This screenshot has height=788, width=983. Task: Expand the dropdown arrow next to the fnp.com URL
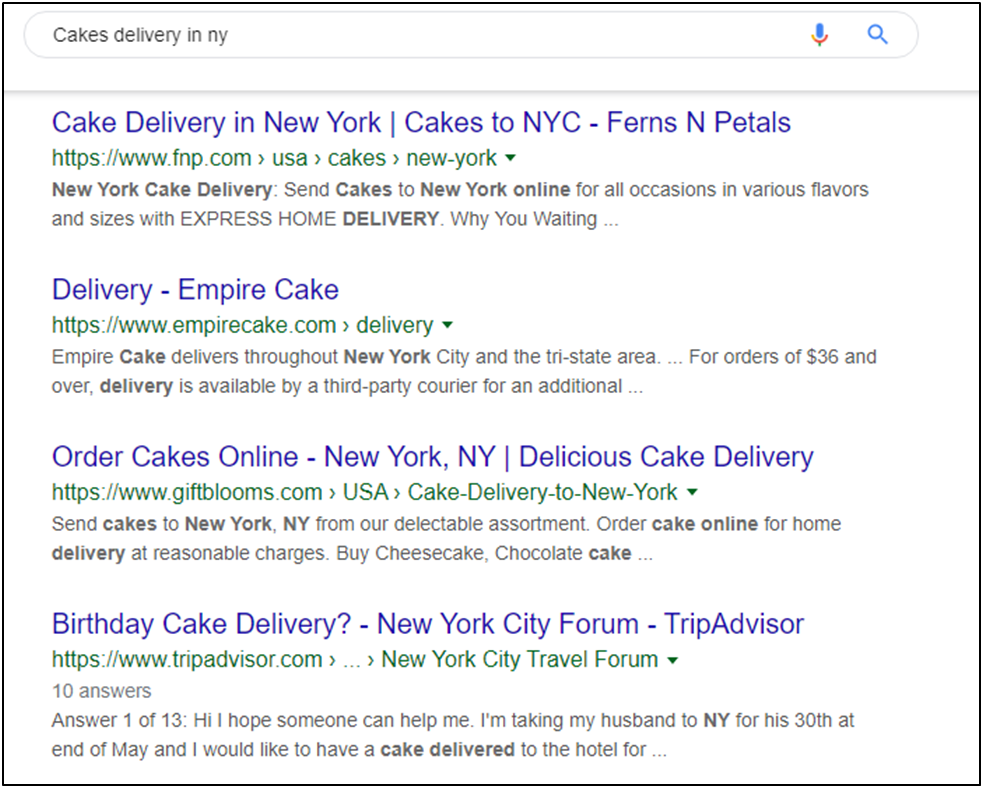click(511, 158)
